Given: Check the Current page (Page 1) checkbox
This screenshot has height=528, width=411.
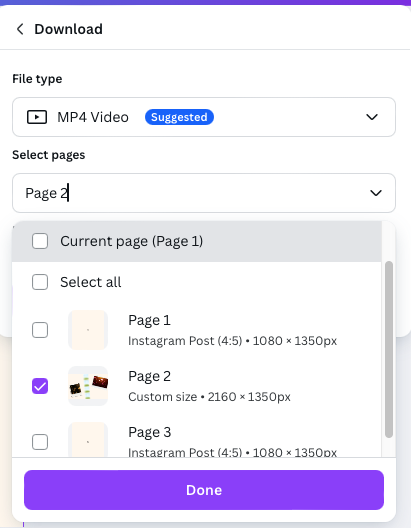Looking at the screenshot, I should (40, 241).
